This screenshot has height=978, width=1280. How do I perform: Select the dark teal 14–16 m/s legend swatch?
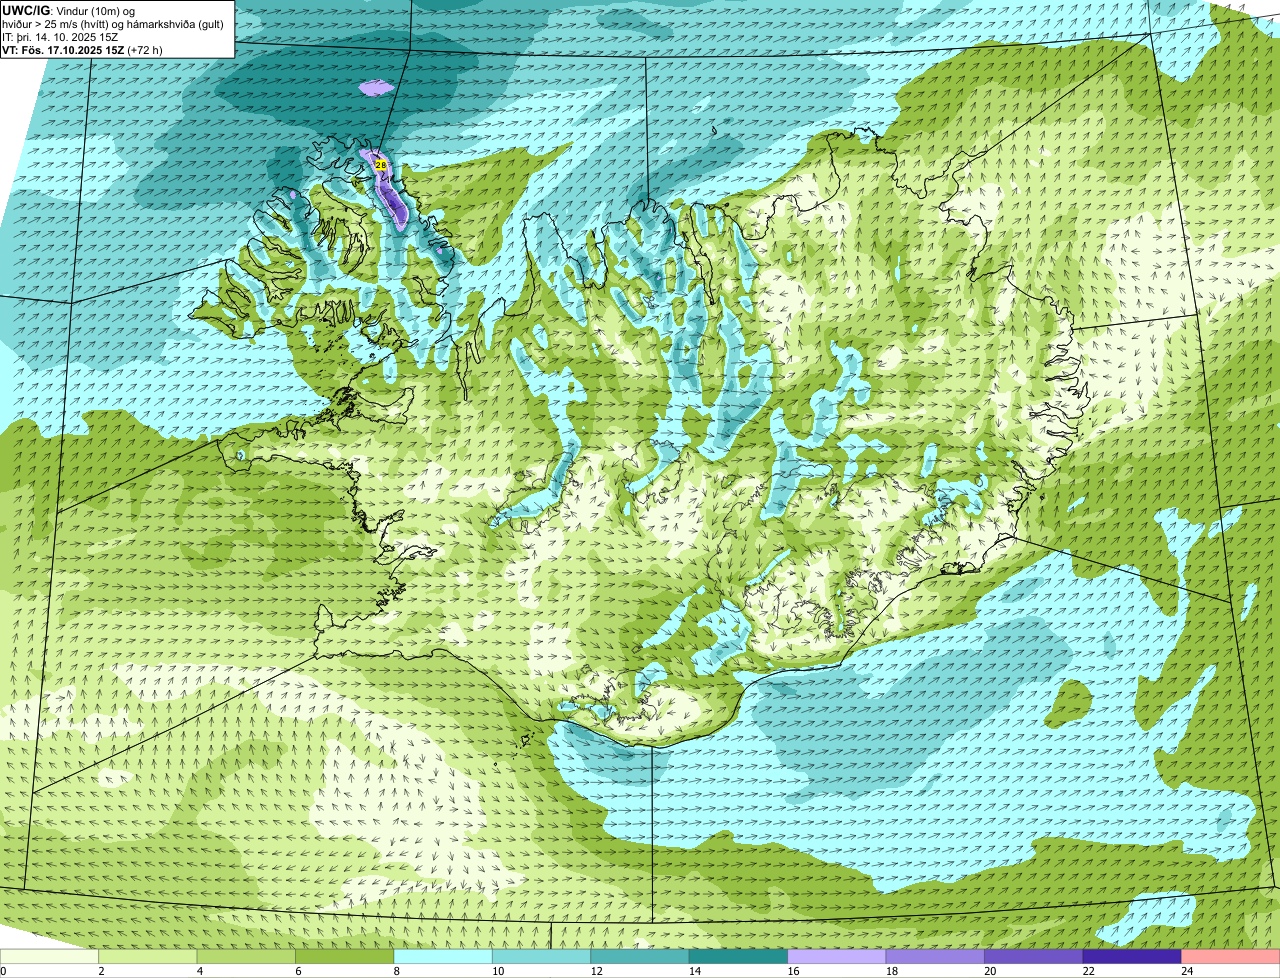(x=739, y=957)
